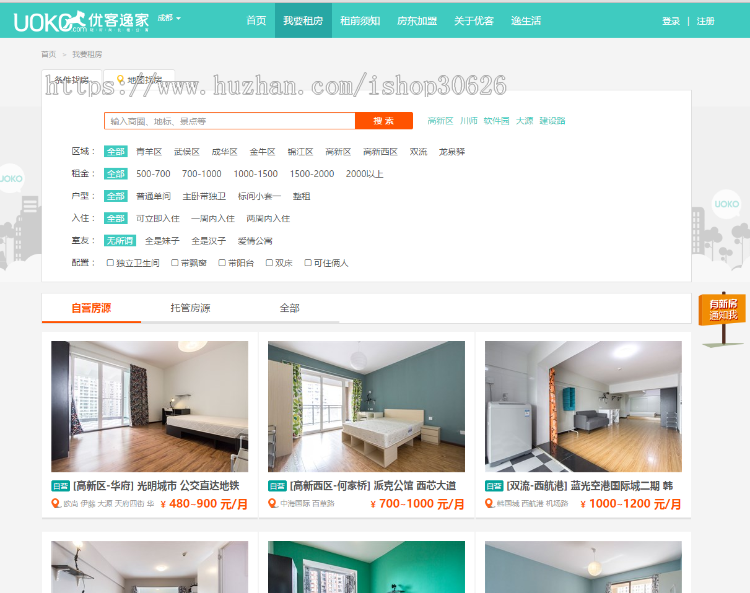Screen dimensions: 750x593
Task: Open the 房东加盟 page
Action: [417, 21]
